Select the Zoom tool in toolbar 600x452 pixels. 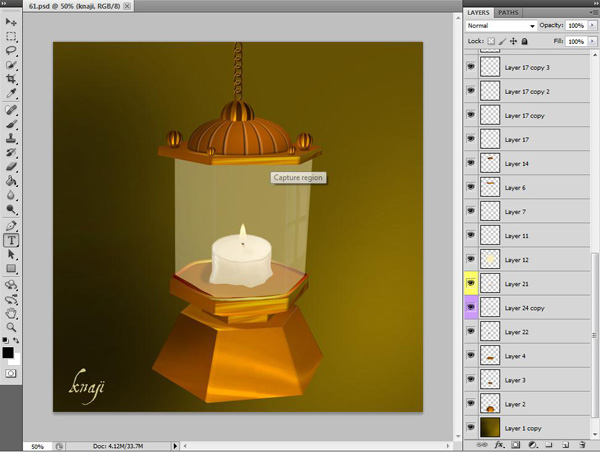point(11,326)
